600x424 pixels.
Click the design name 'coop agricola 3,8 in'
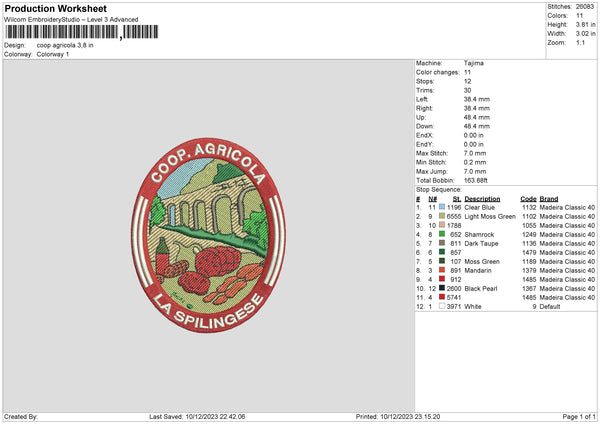tap(65, 45)
